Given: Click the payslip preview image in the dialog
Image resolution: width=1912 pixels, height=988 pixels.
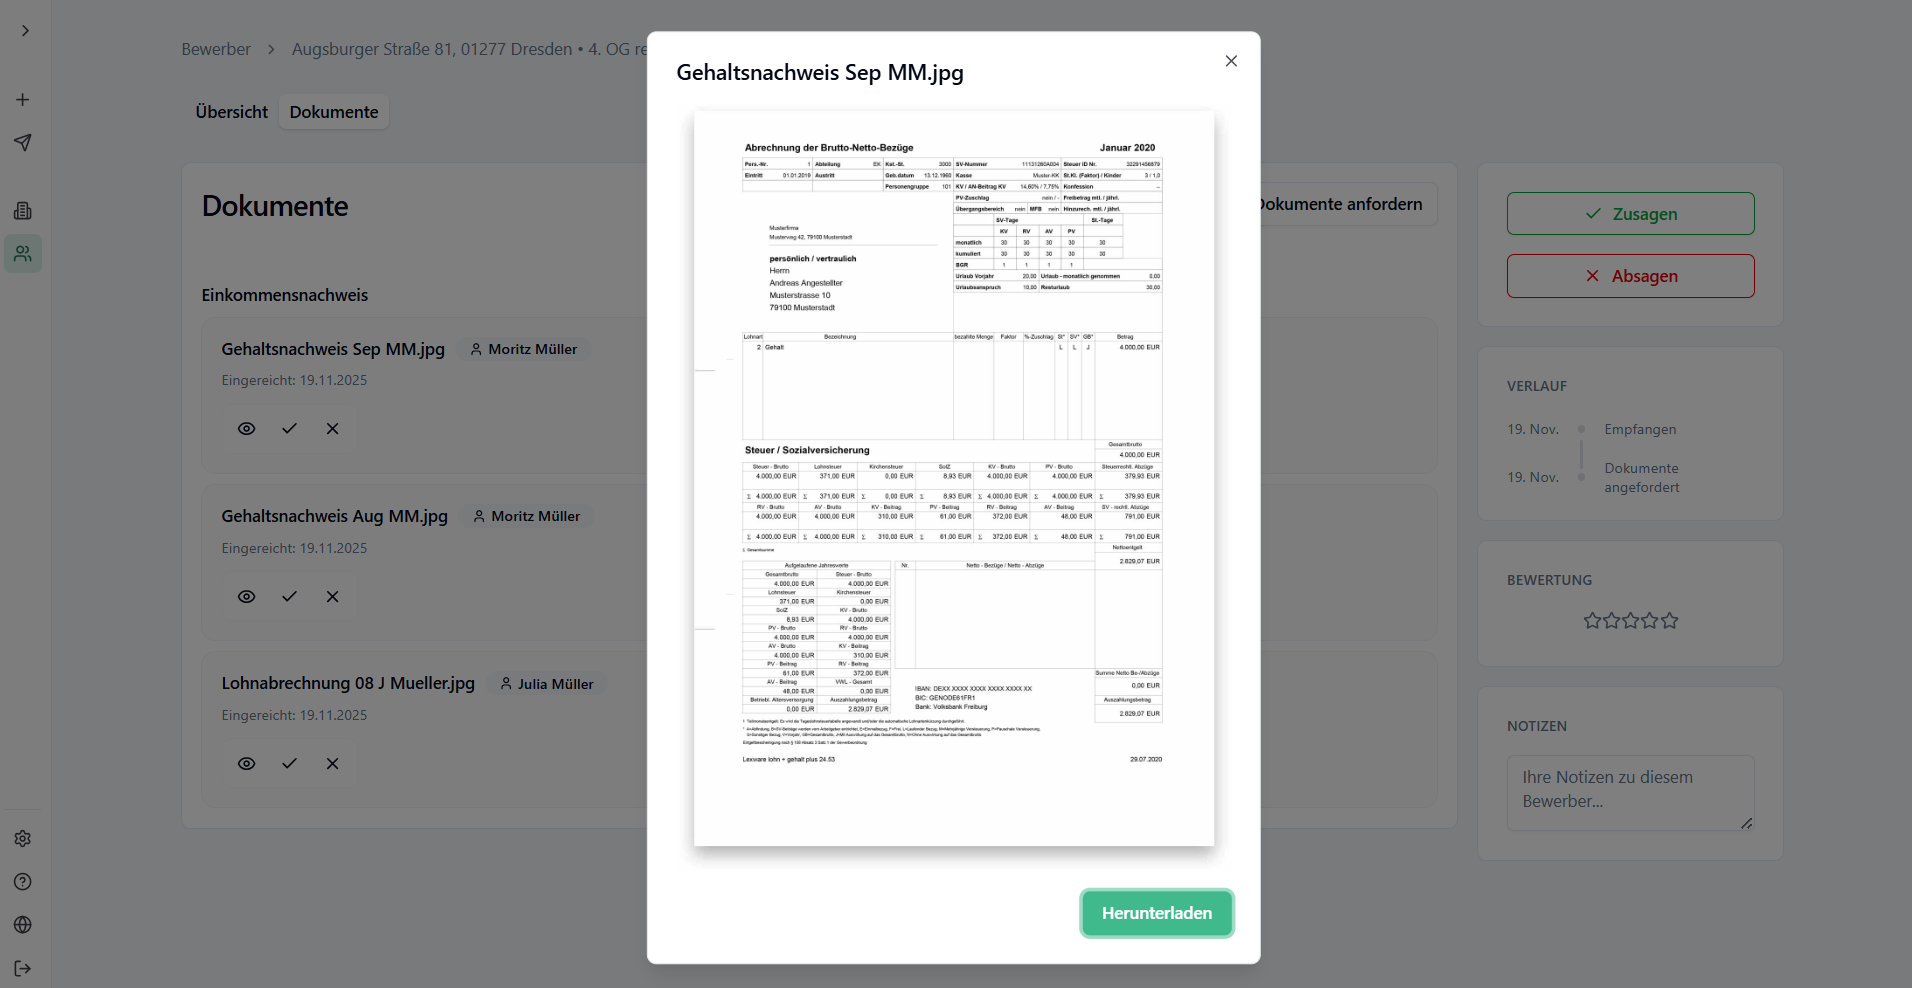Looking at the screenshot, I should click(x=954, y=478).
